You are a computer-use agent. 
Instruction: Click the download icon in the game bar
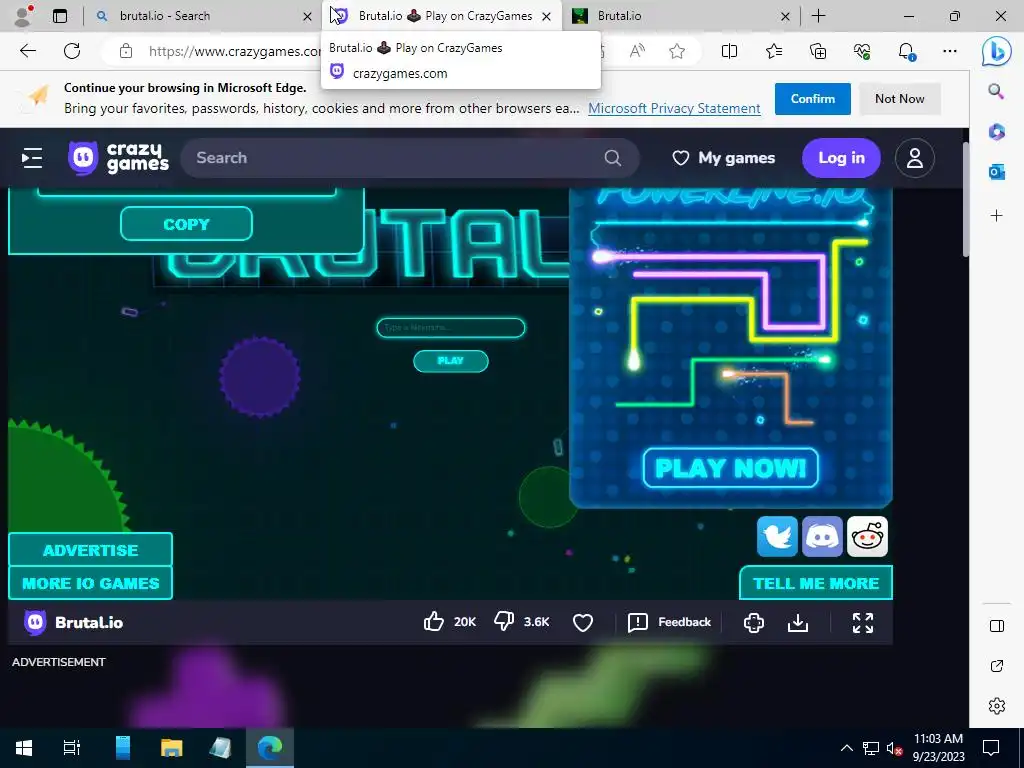click(798, 622)
